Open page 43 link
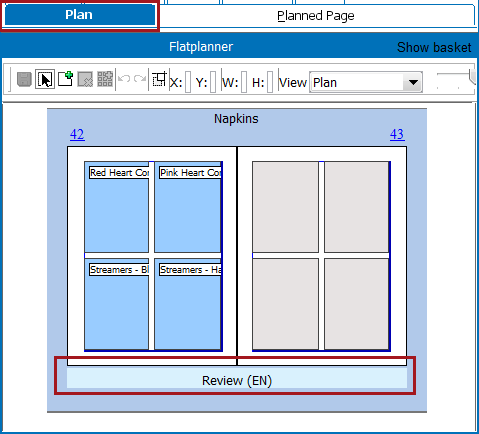This screenshot has width=479, height=434. tap(397, 134)
